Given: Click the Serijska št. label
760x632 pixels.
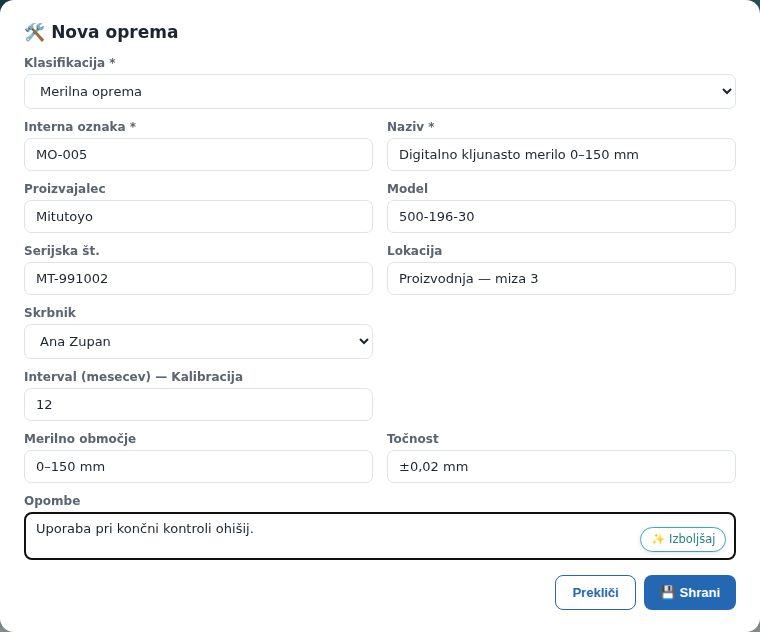Looking at the screenshot, I should [62, 251].
